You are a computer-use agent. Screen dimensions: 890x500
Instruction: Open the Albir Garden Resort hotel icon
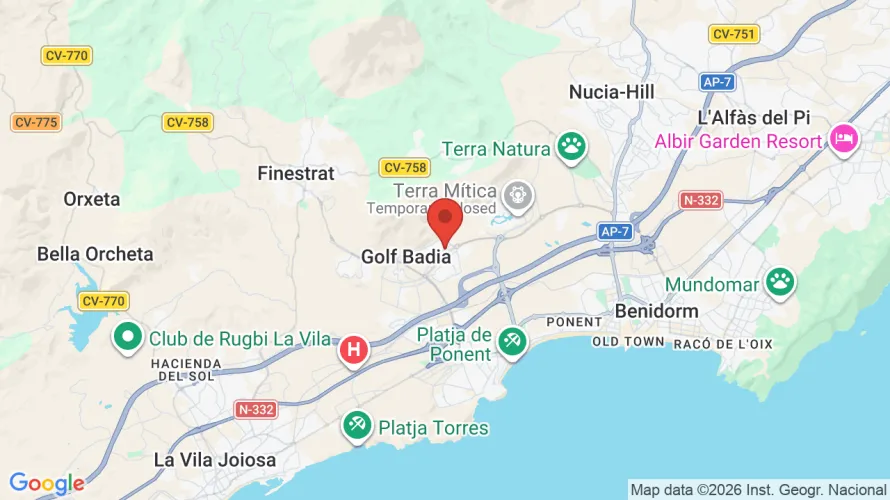pos(844,140)
